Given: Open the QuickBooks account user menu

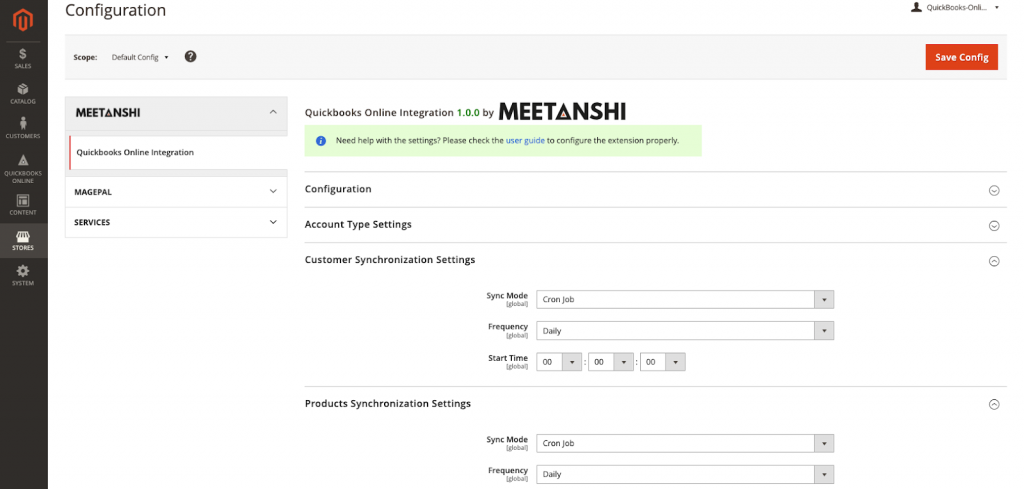Looking at the screenshot, I should [x=955, y=8].
